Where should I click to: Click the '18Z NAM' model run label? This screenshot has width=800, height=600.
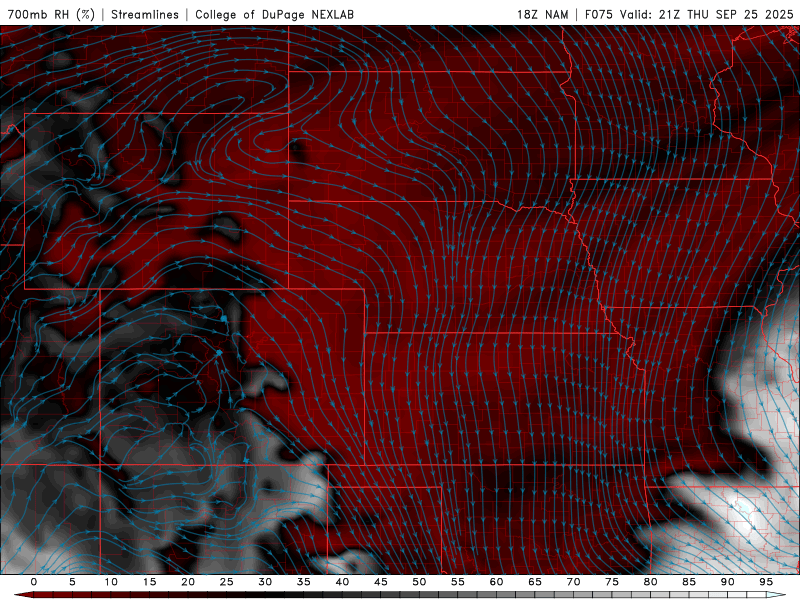(542, 14)
